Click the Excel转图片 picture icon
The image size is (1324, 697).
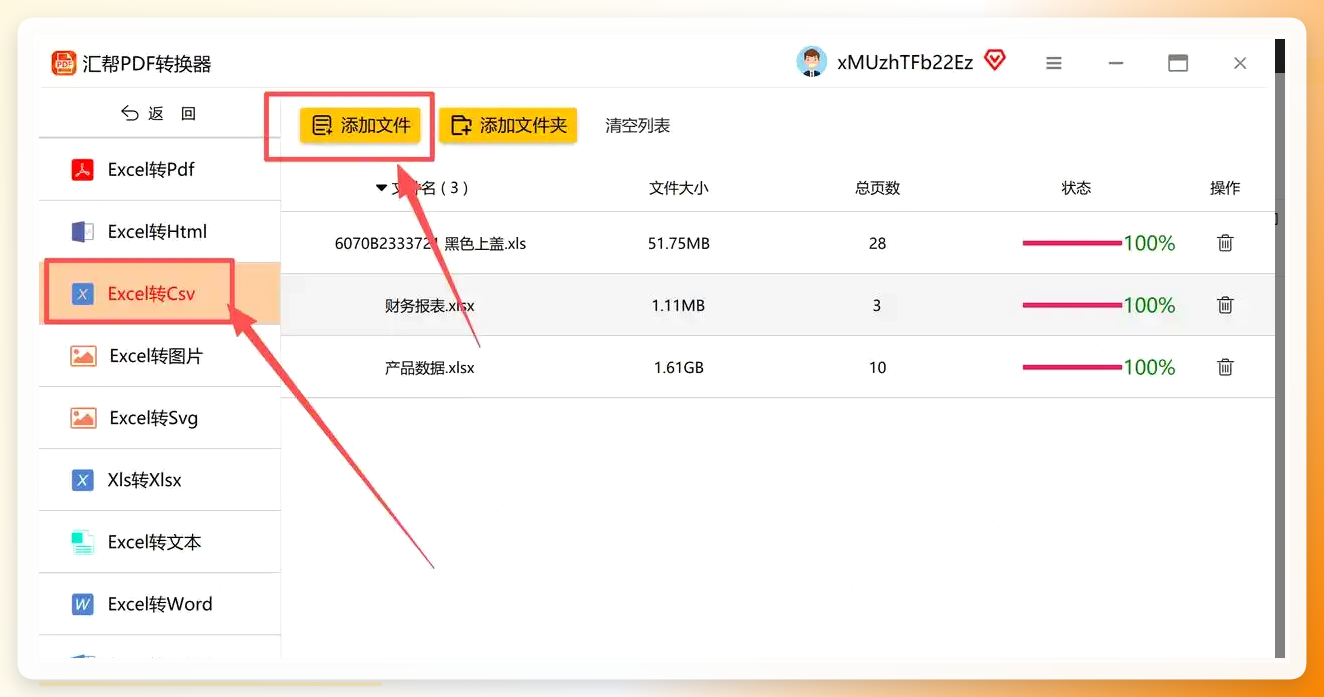click(x=83, y=356)
